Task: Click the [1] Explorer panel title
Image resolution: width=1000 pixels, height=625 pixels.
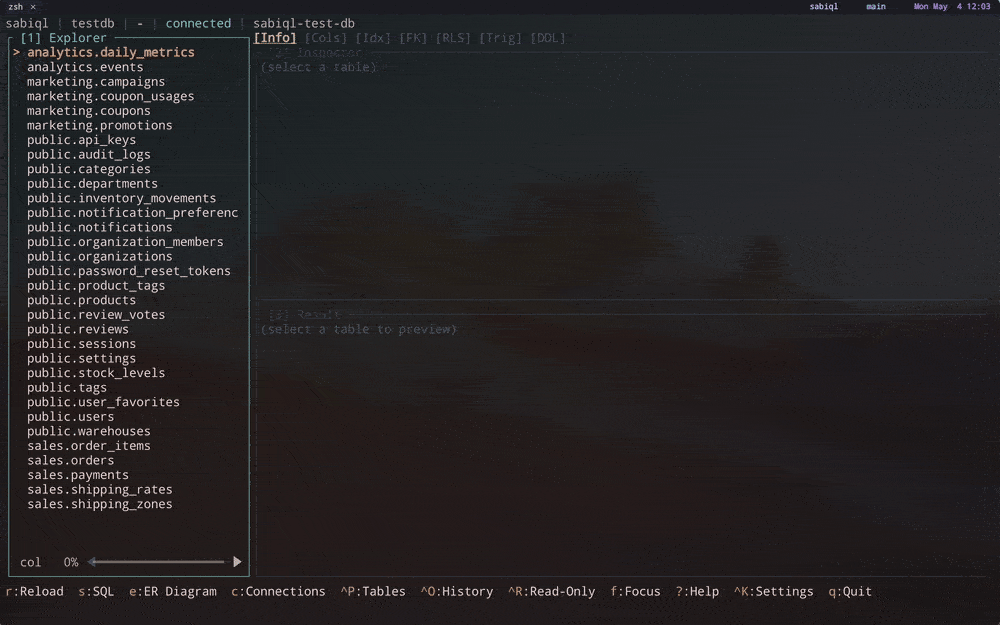Action: (x=63, y=38)
